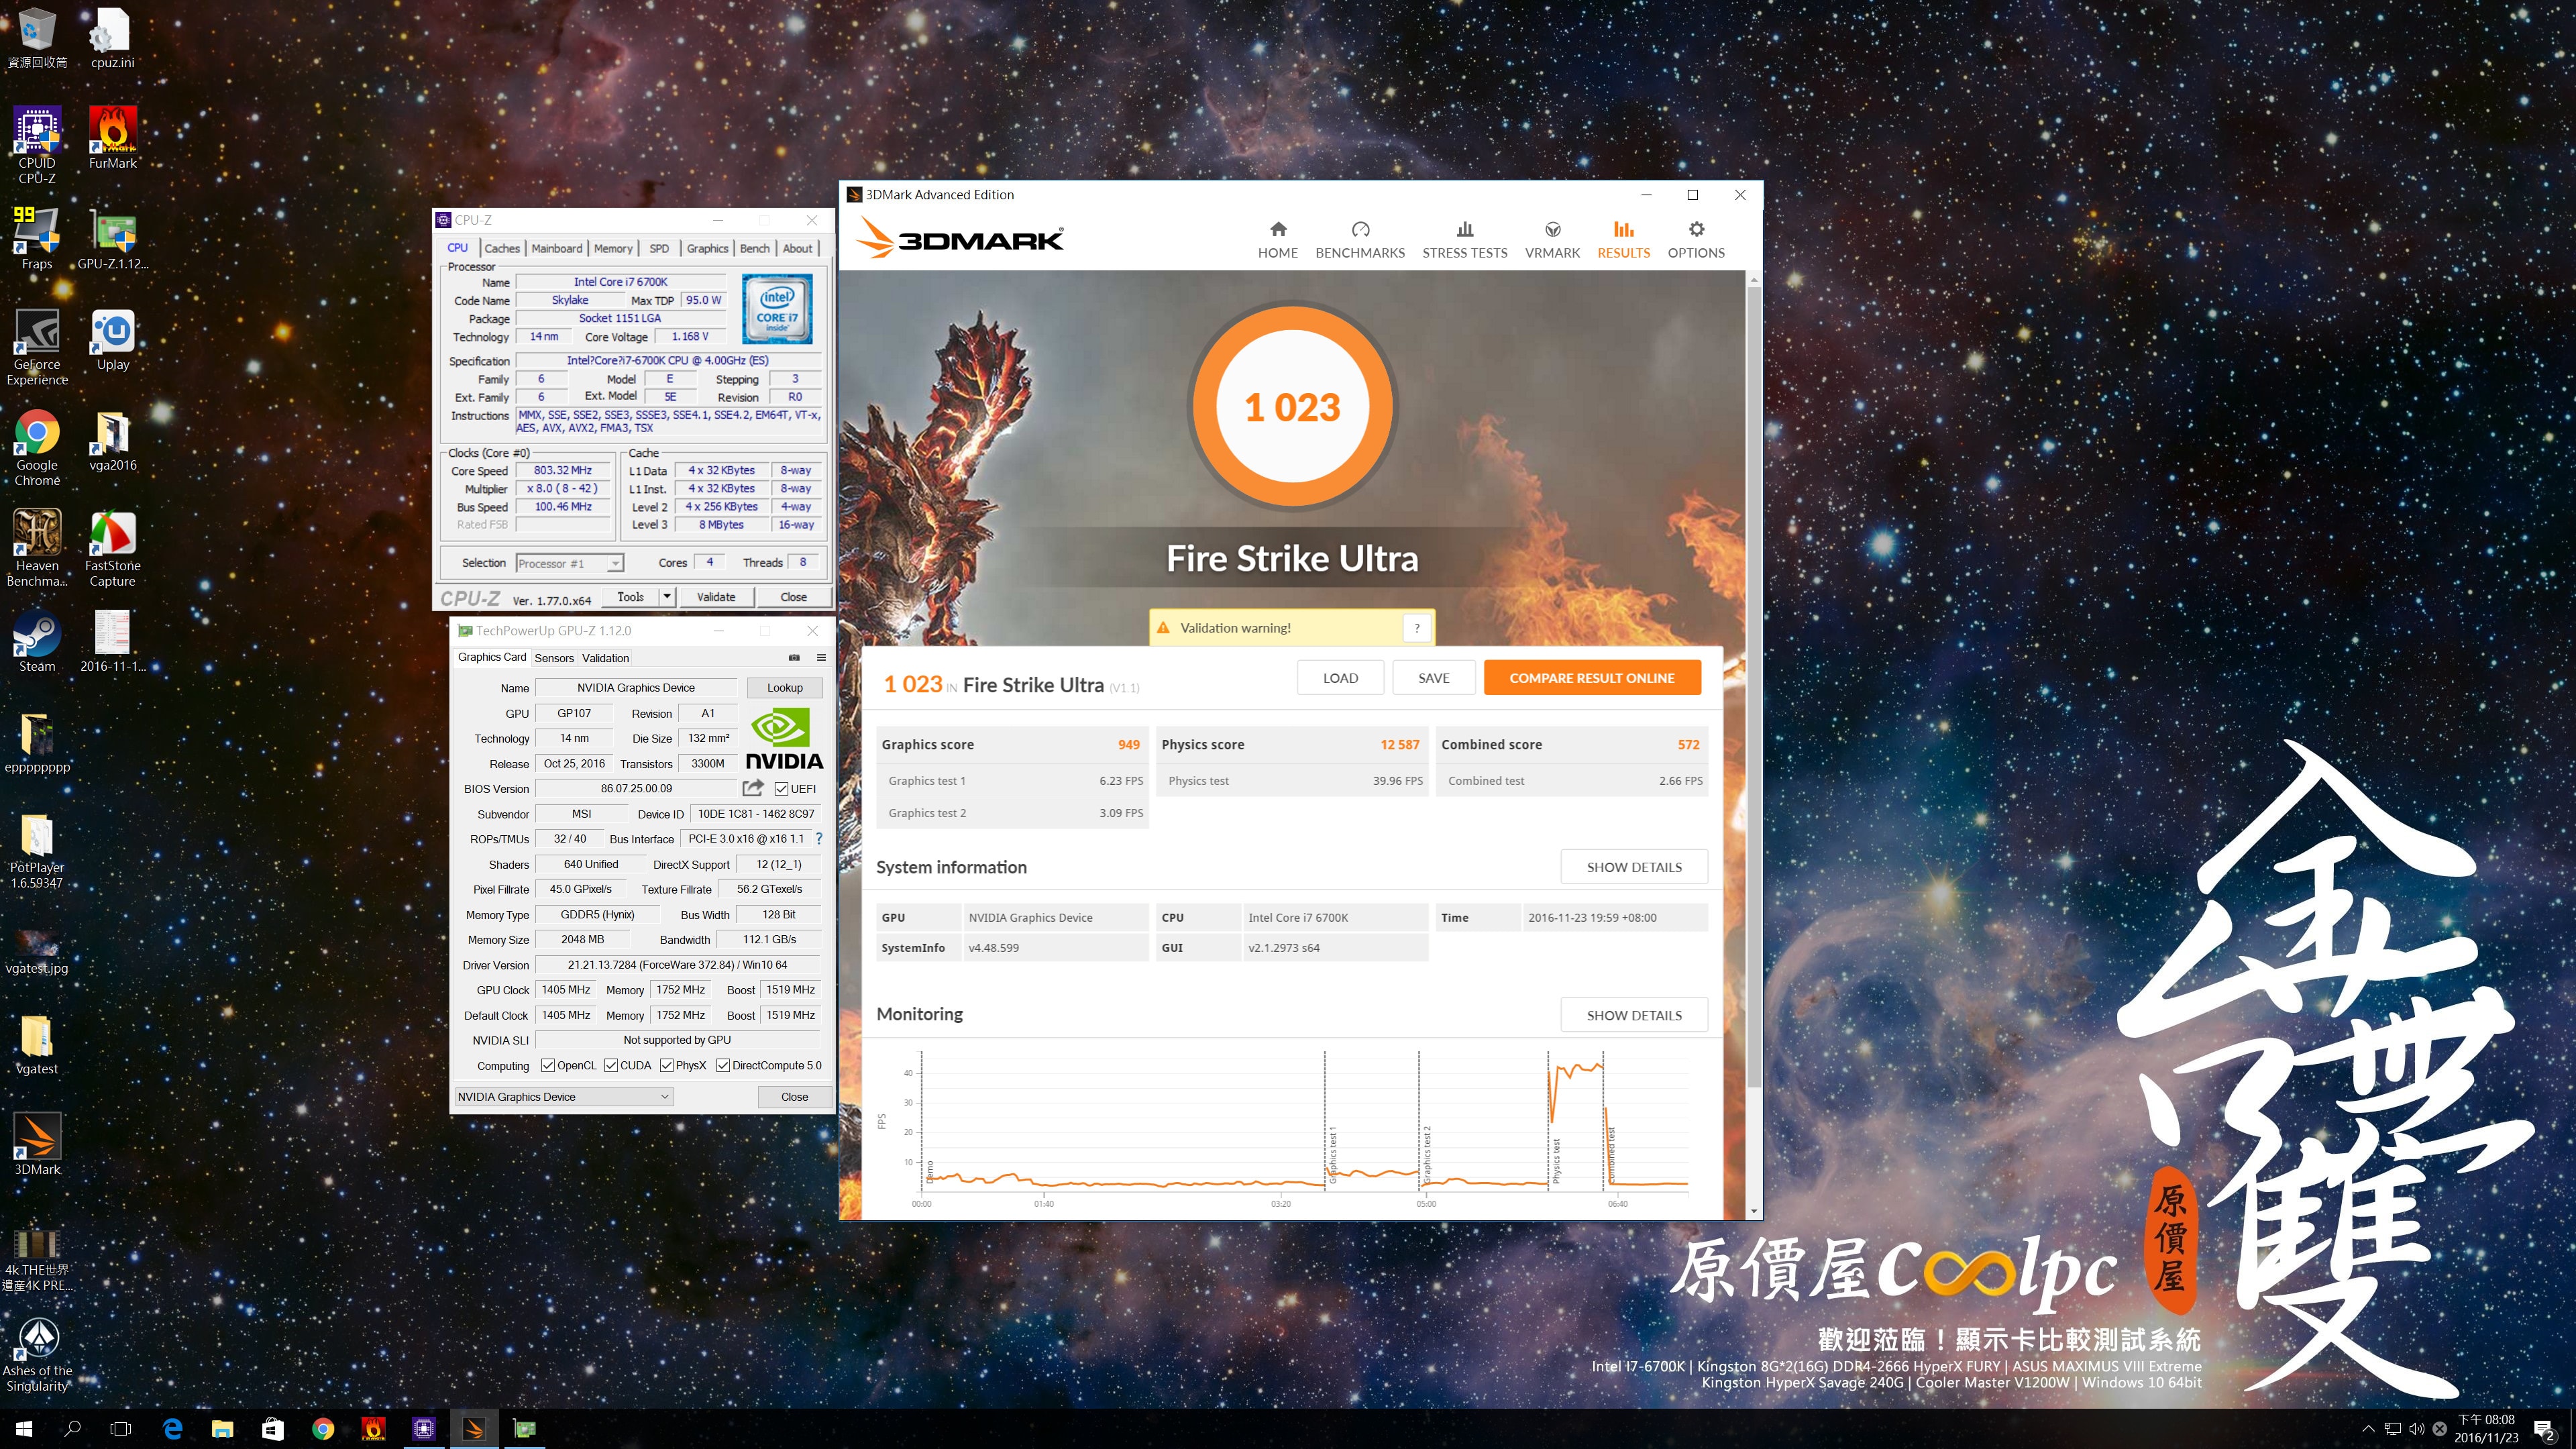The height and width of the screenshot is (1449, 2576).
Task: Click the GPU-Z BIOS share/export icon
Action: point(753,788)
